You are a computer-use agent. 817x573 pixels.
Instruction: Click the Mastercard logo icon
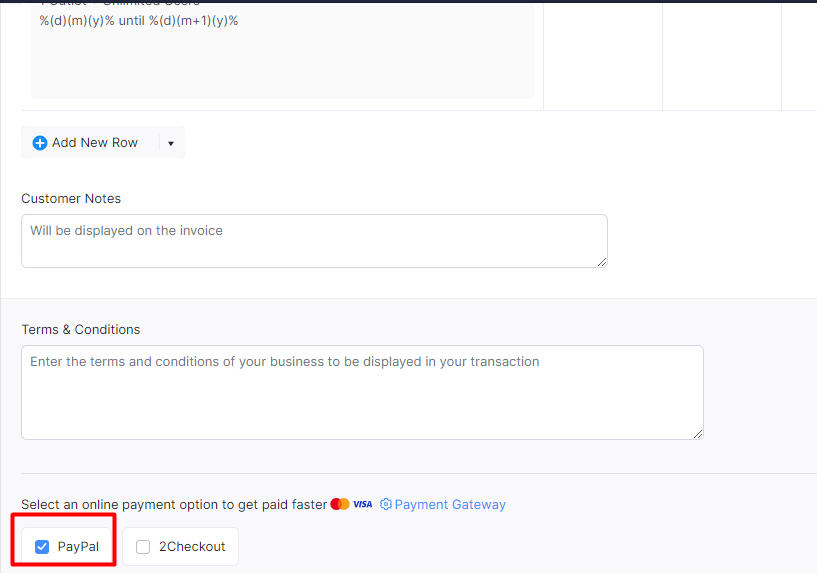click(340, 504)
